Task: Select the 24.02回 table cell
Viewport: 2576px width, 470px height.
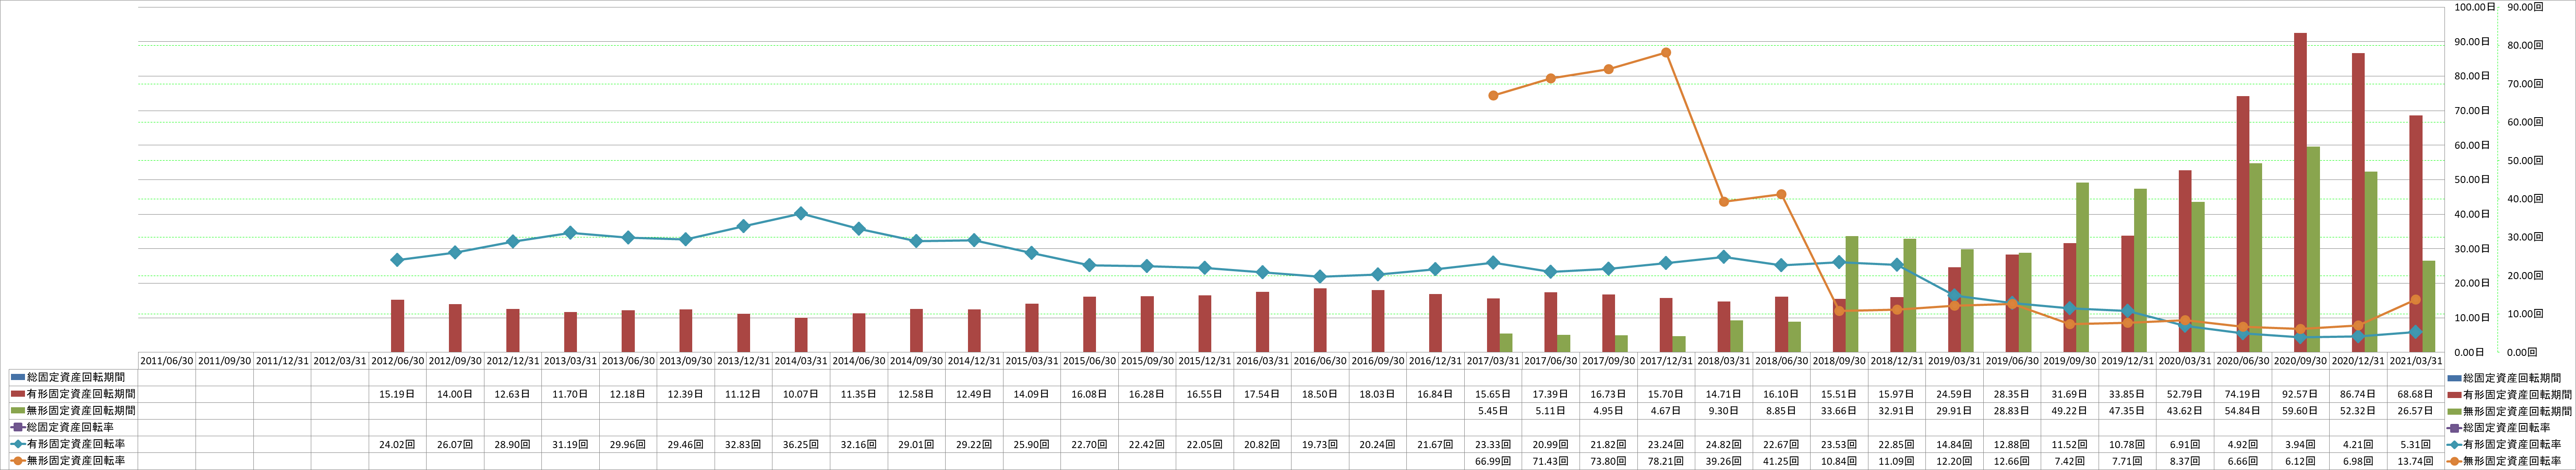Action: pyautogui.click(x=398, y=444)
